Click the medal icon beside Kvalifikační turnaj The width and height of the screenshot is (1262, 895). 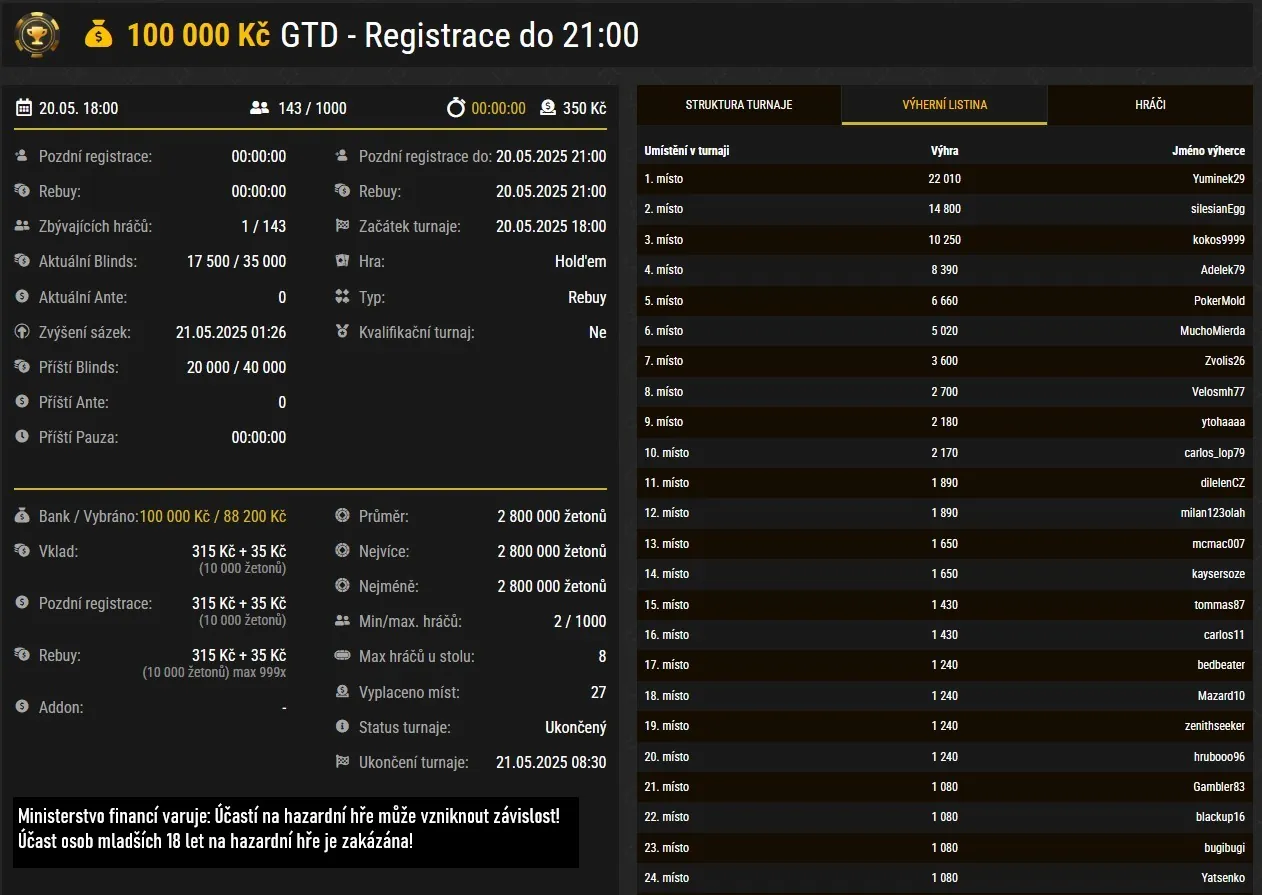pos(342,332)
